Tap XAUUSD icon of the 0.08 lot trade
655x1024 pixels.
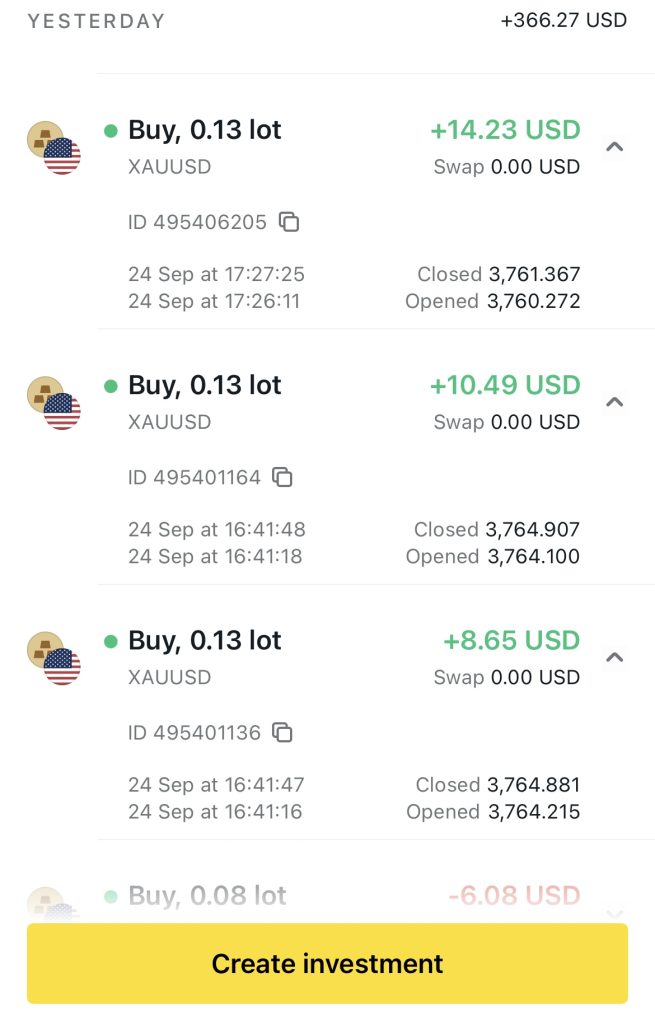(53, 903)
